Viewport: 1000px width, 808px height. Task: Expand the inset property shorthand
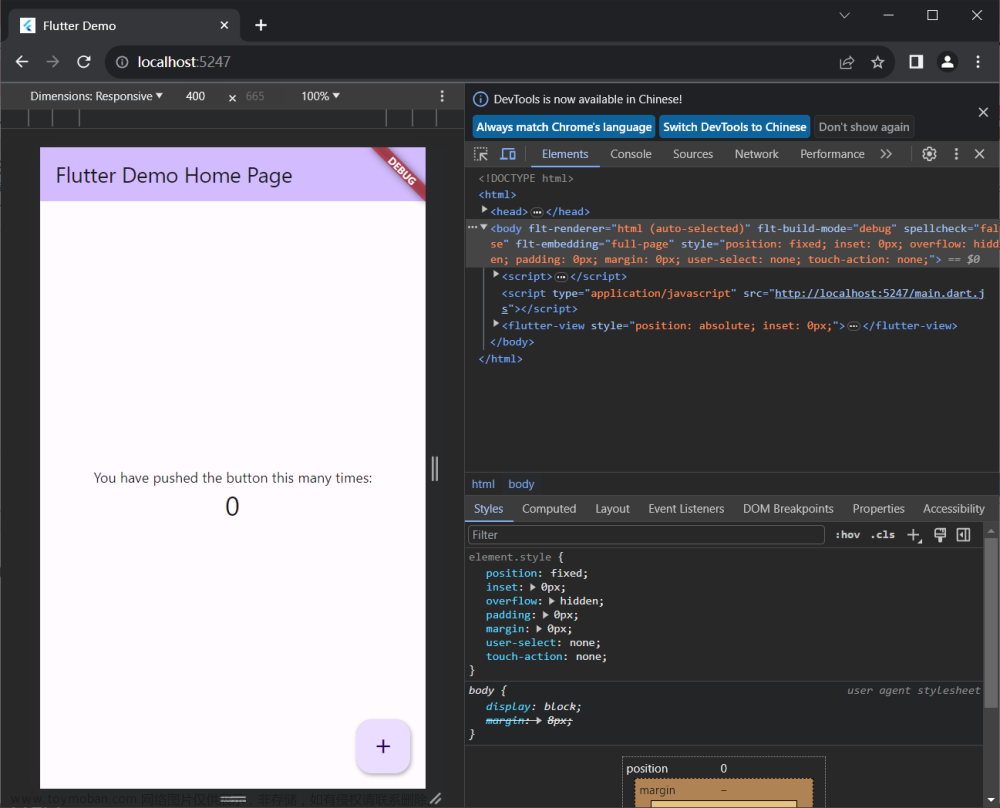533,587
